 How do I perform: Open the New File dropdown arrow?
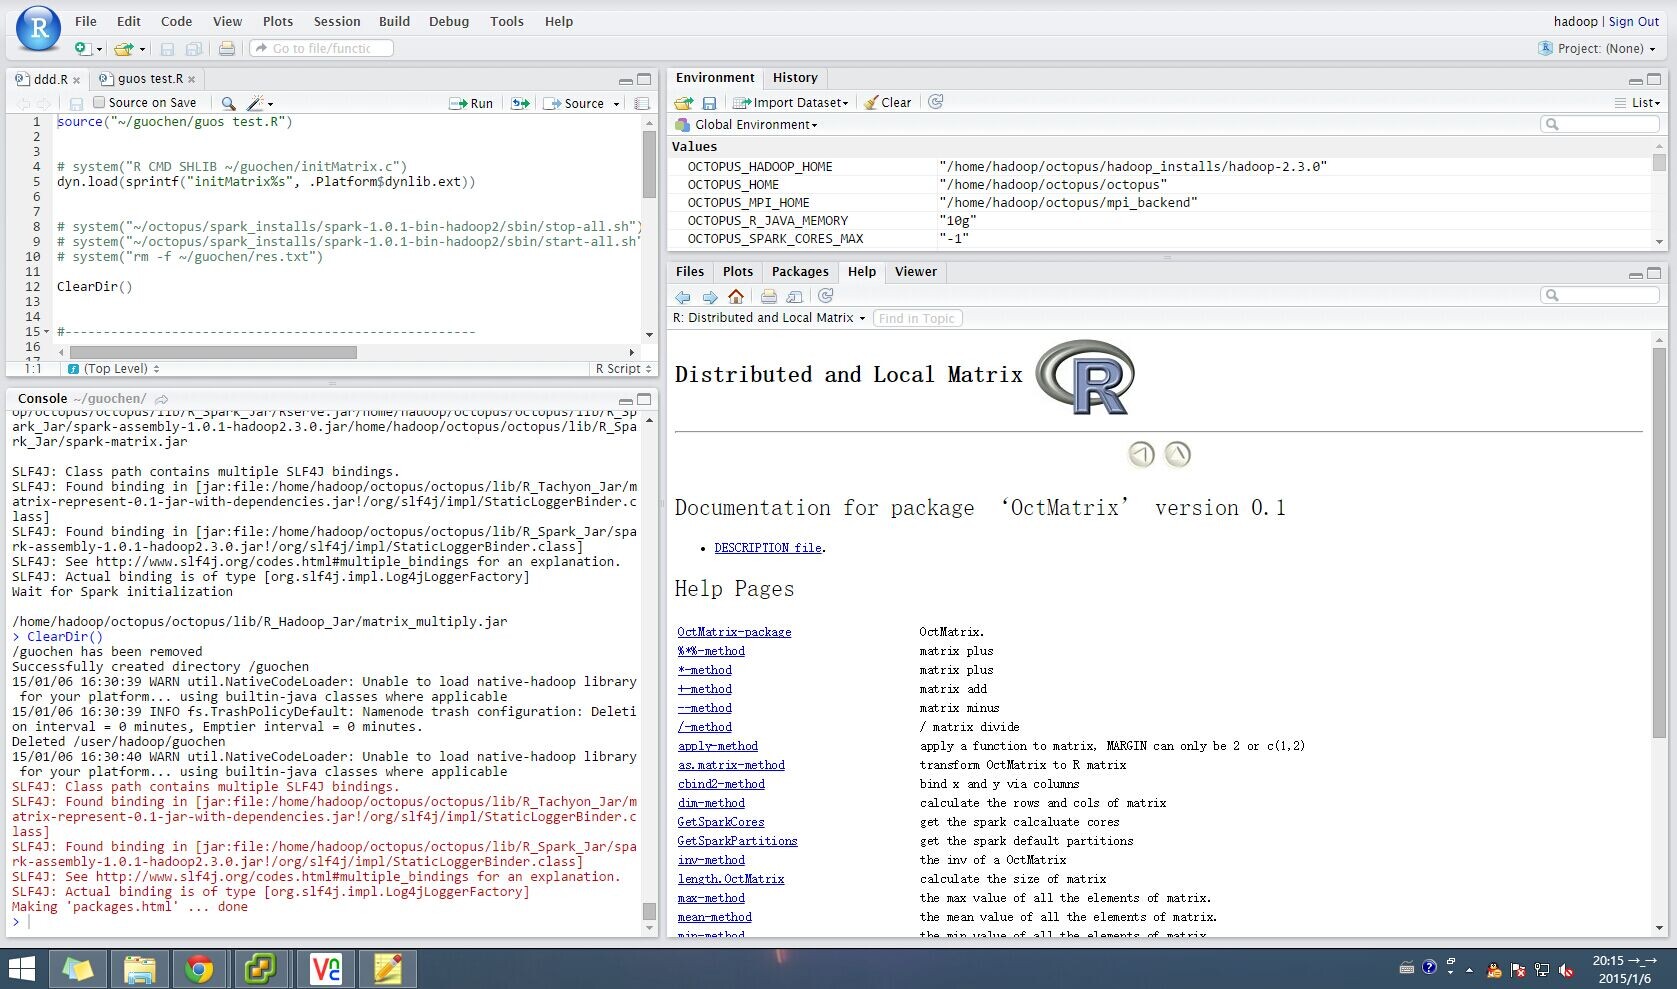tap(99, 49)
